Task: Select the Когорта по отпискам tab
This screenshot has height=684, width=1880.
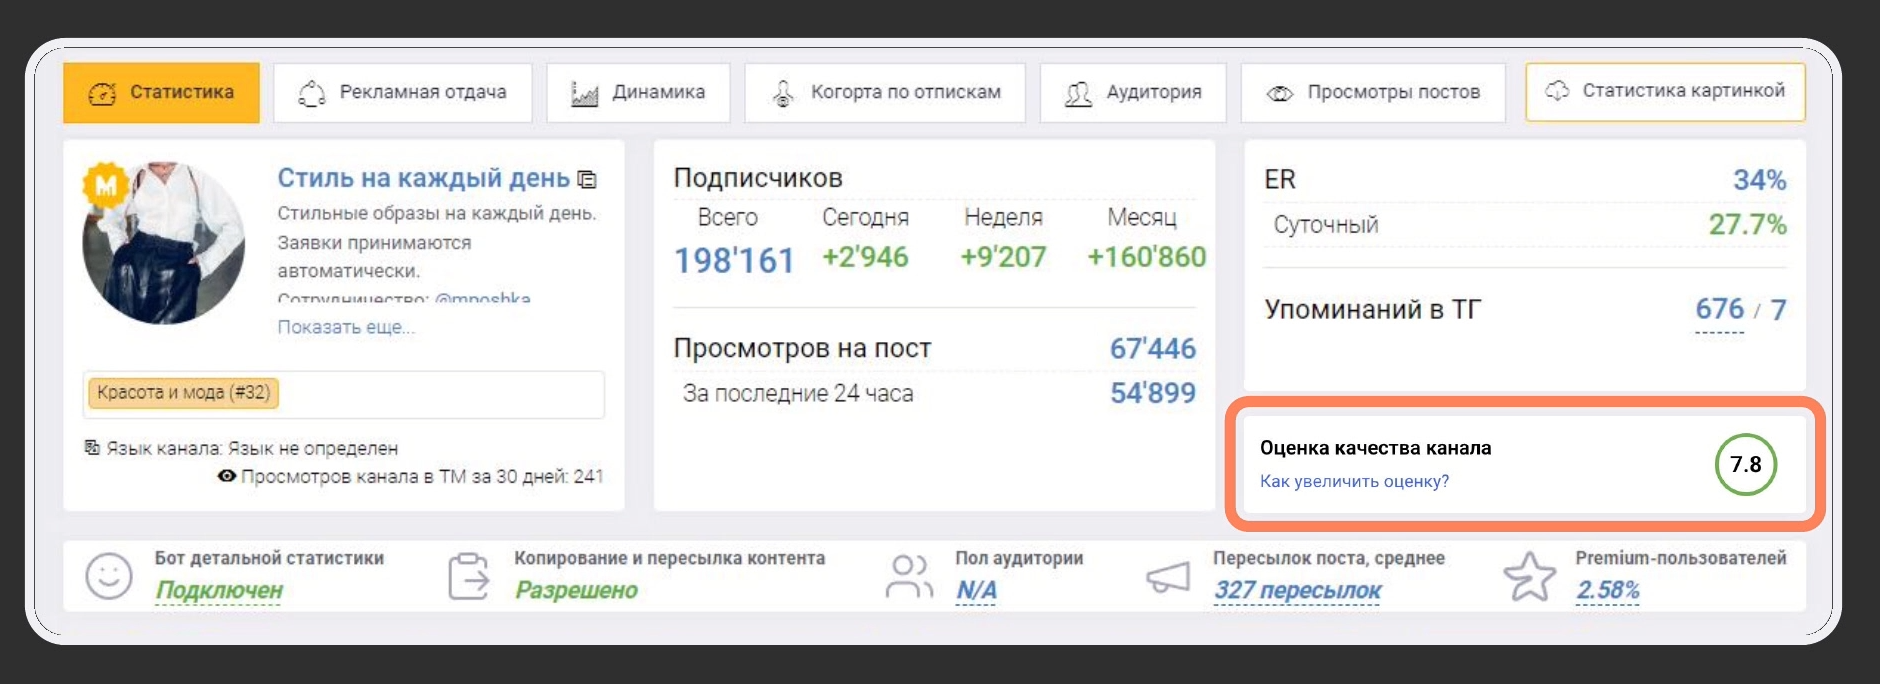Action: click(885, 93)
